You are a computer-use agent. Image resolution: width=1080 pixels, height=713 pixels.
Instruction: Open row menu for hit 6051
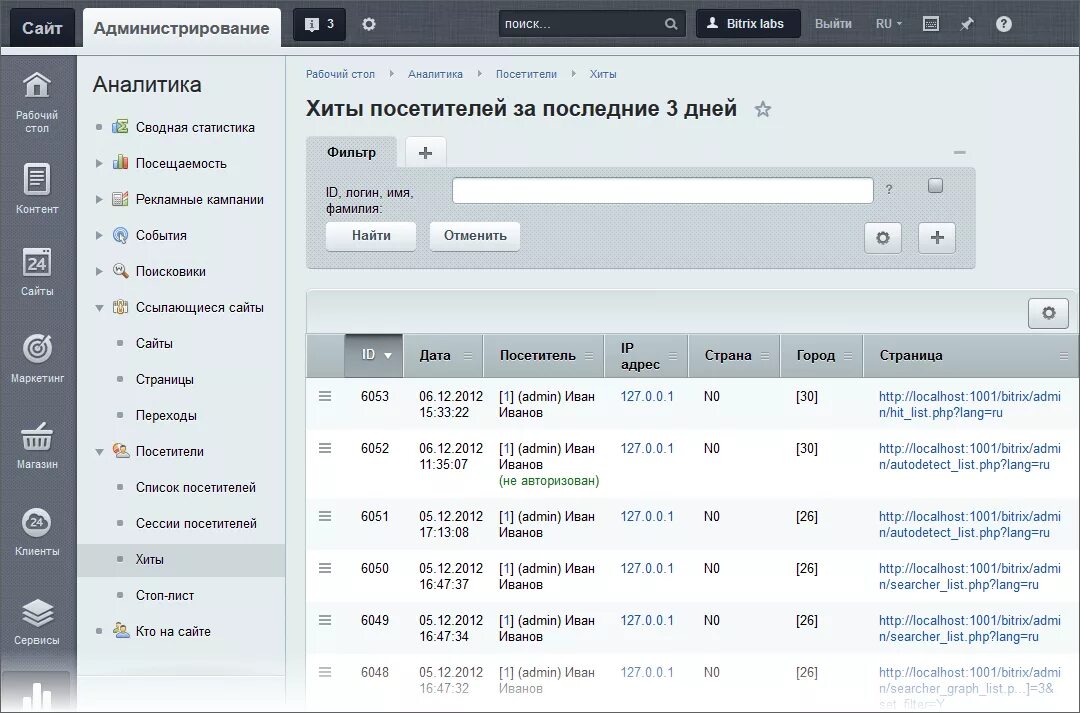(x=325, y=517)
